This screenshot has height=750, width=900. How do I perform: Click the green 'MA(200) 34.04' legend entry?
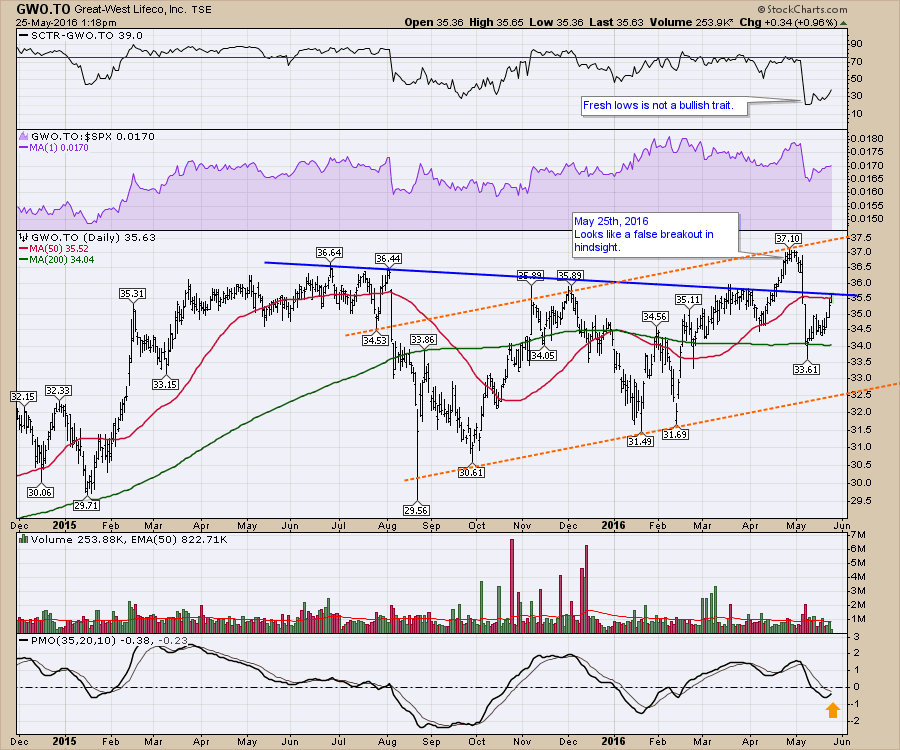56,259
